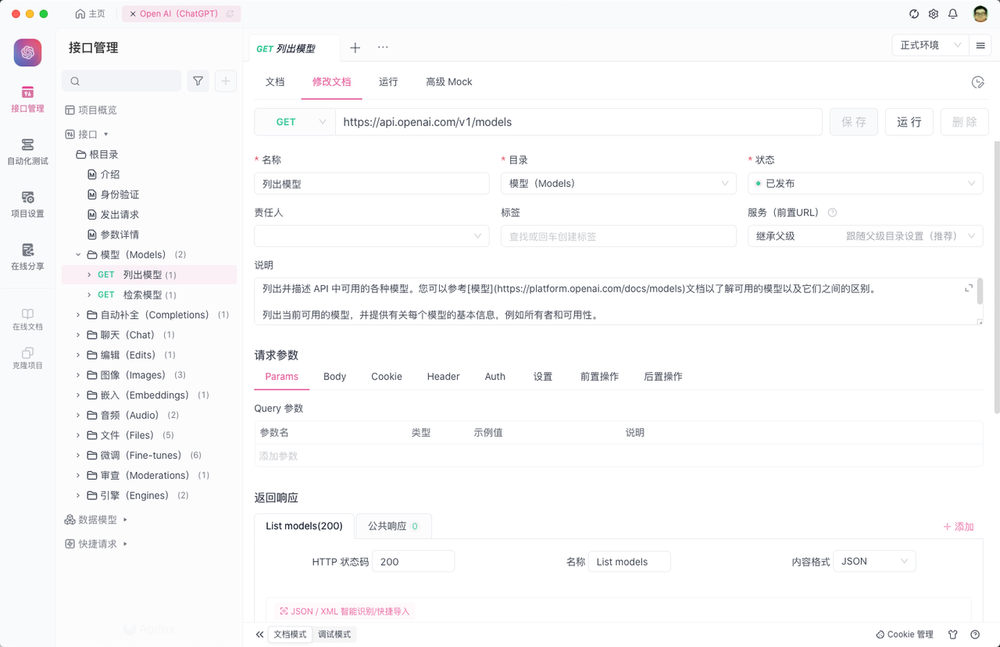
Task: Click the 运行 button to run the request
Action: click(x=909, y=120)
